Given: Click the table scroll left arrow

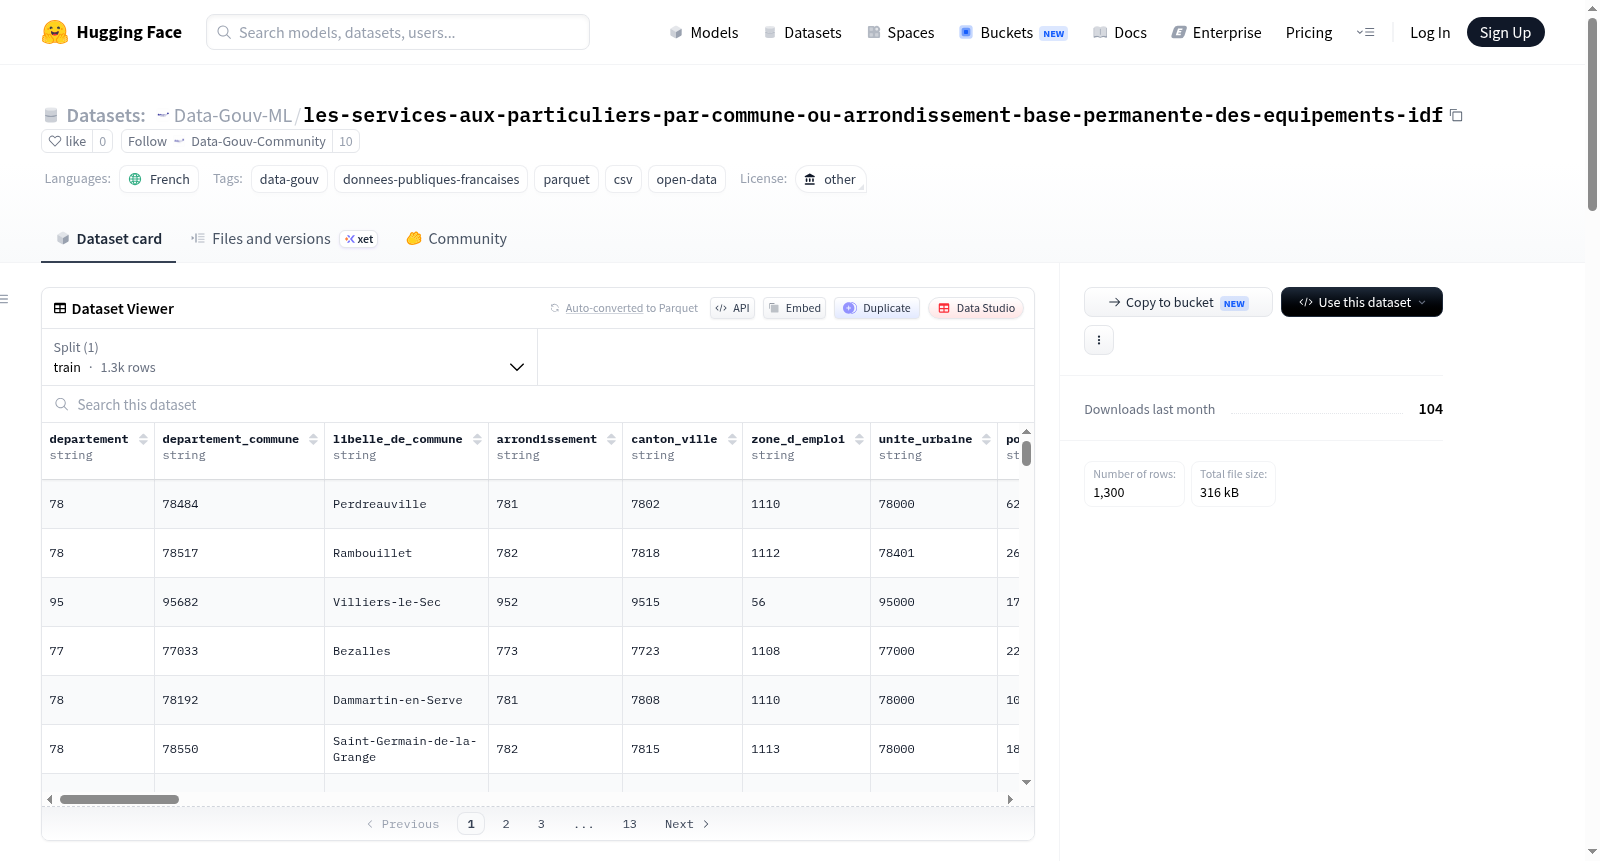Looking at the screenshot, I should click(x=50, y=799).
